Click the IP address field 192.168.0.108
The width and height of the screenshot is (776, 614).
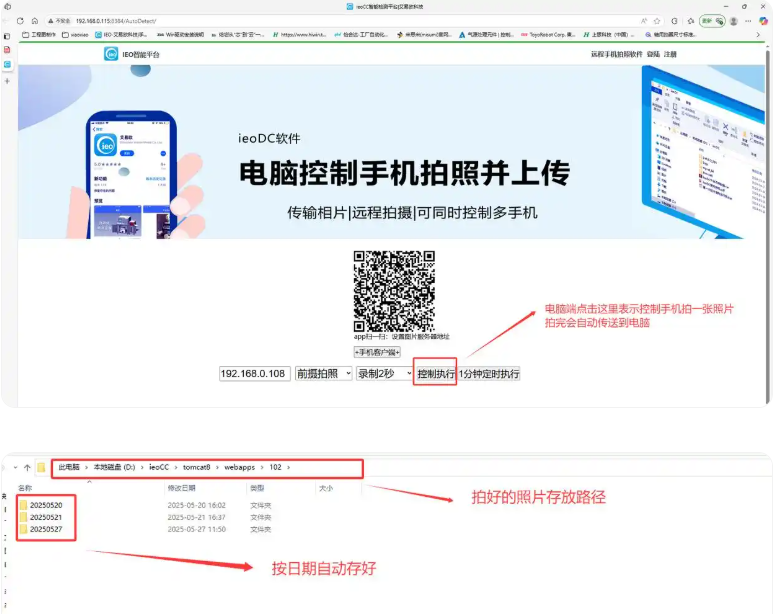click(x=254, y=374)
